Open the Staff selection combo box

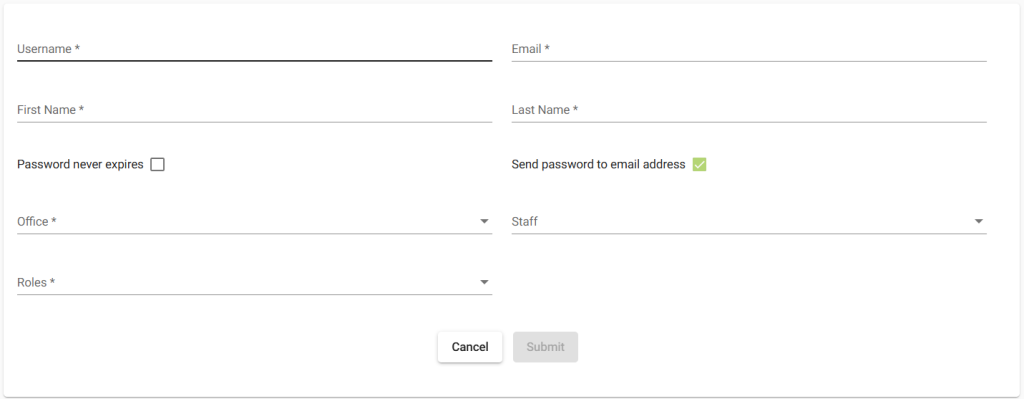coord(749,221)
